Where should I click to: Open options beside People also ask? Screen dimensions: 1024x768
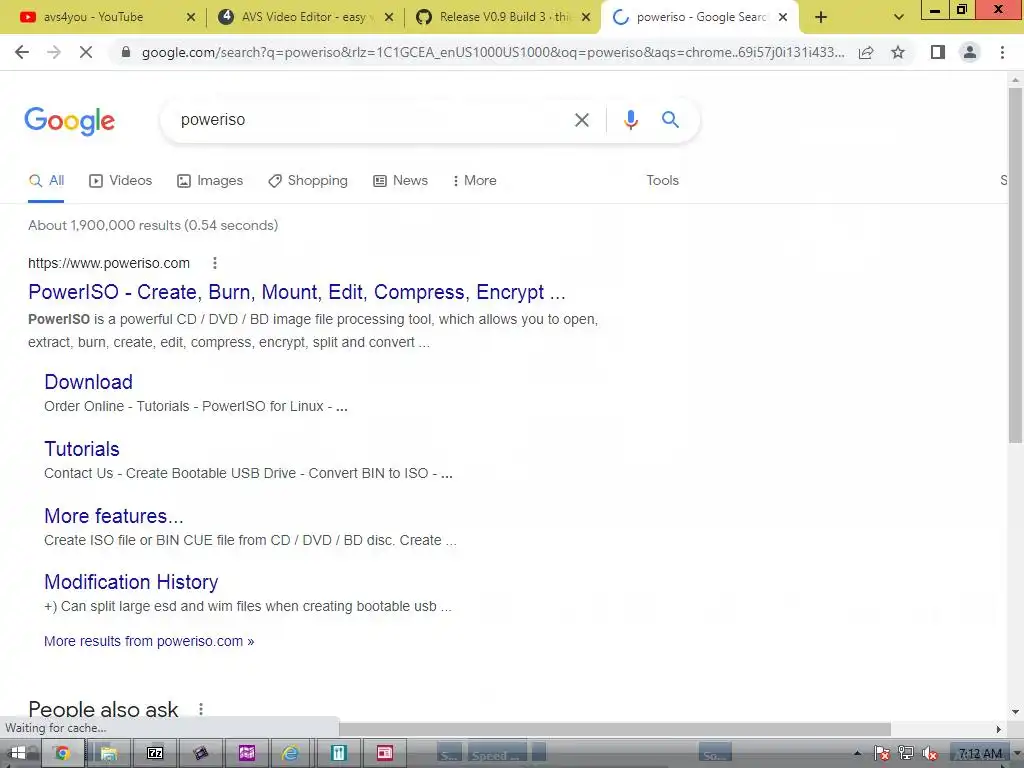[201, 709]
